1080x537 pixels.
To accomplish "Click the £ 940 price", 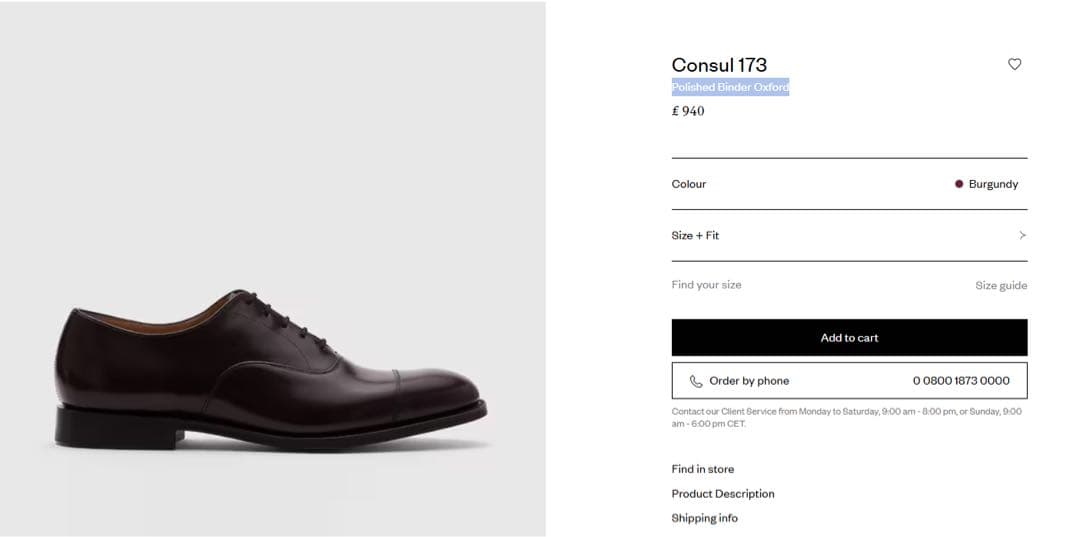I will tap(688, 112).
